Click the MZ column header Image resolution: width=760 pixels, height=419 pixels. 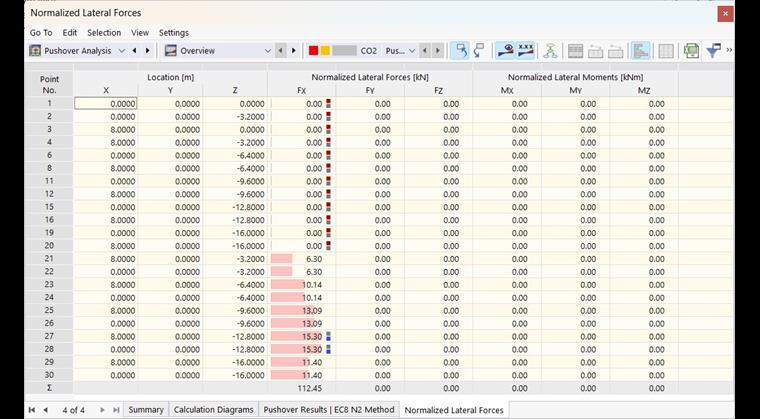[644, 91]
